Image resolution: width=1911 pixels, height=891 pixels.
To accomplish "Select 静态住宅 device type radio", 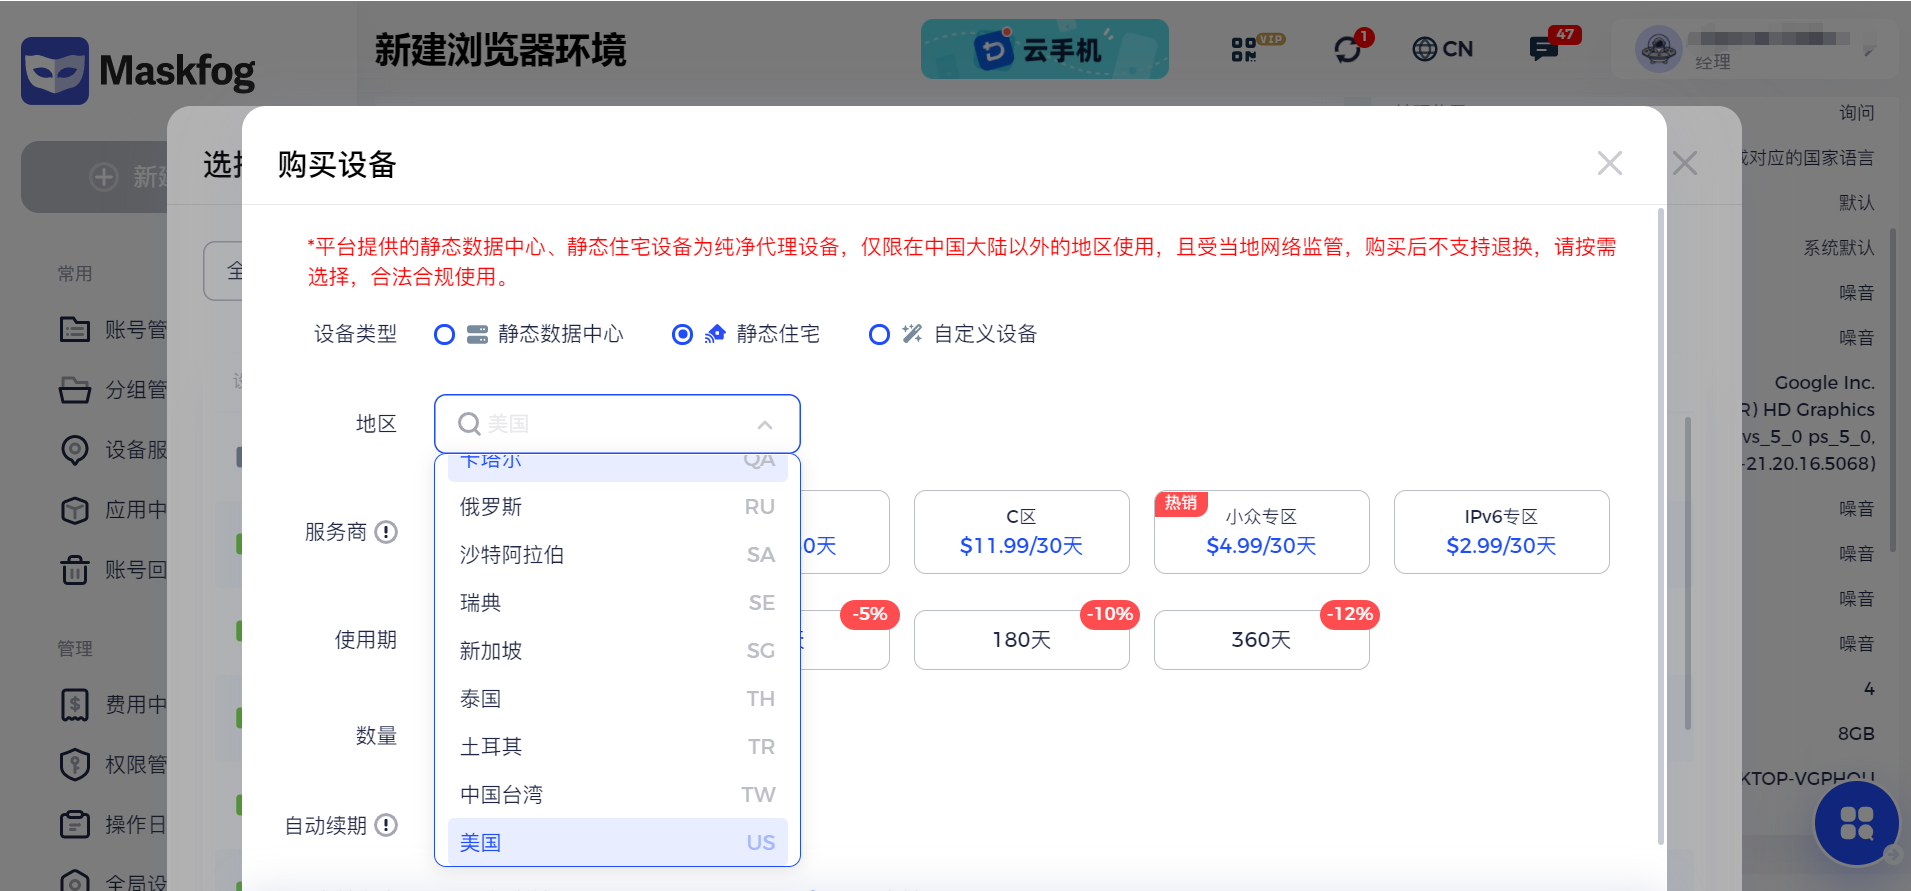I will click(683, 334).
